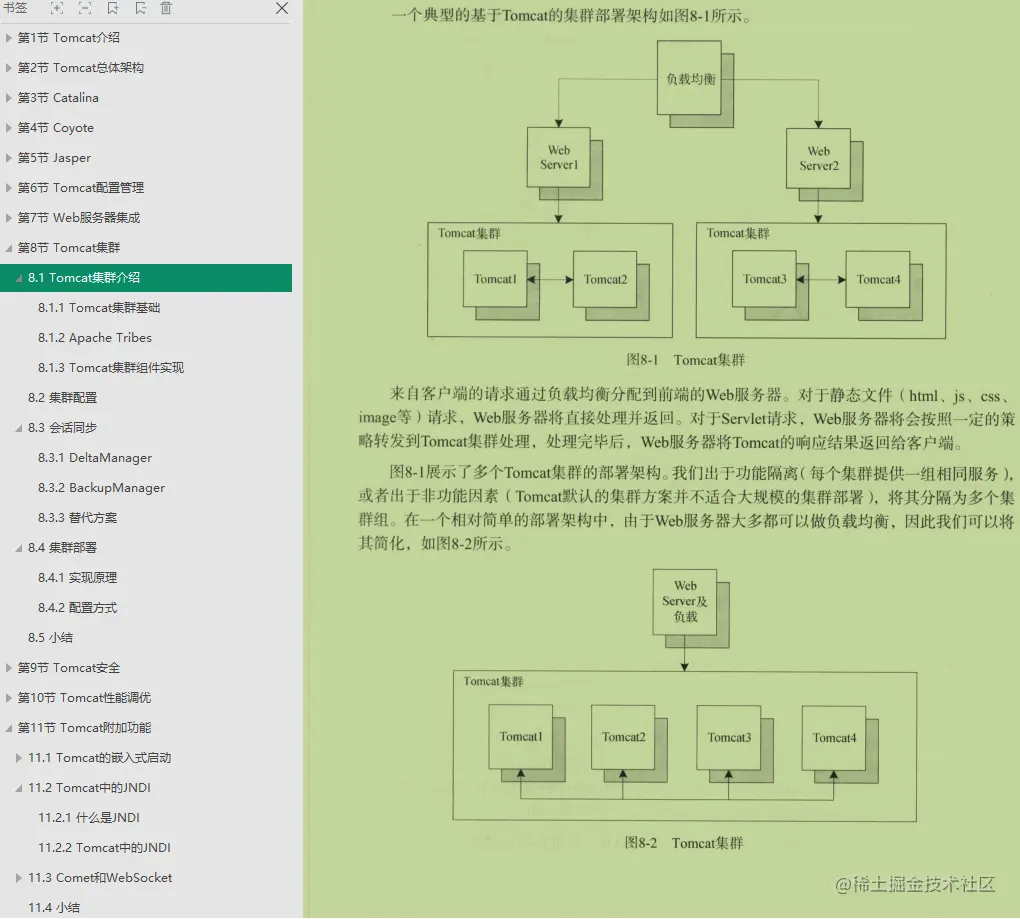Collapse 第8节 Tomcat集群 arrow

(8, 248)
